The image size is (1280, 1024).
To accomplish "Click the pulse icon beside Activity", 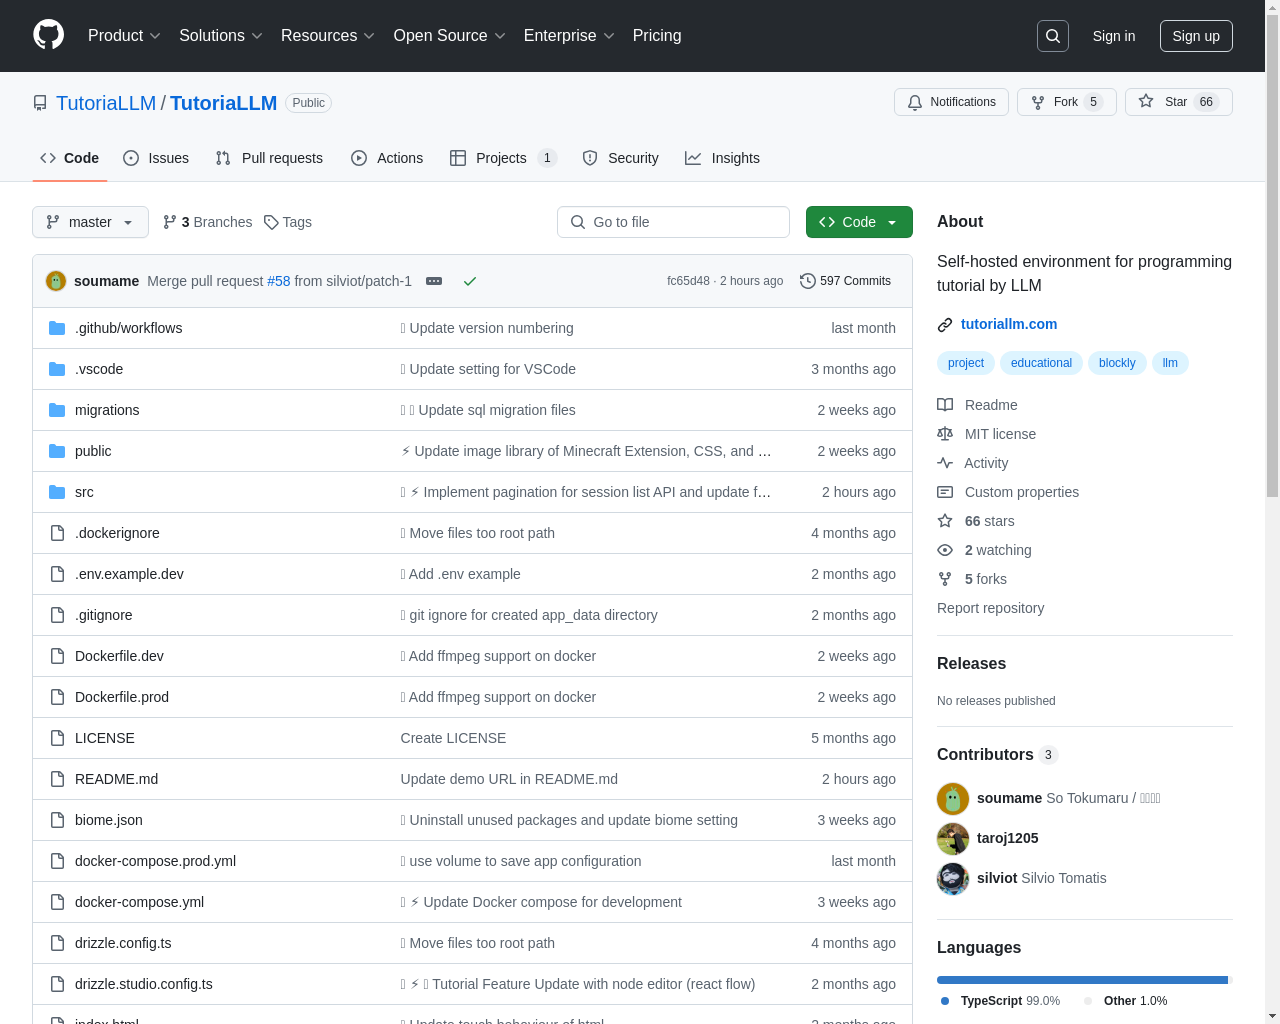I will click(945, 463).
